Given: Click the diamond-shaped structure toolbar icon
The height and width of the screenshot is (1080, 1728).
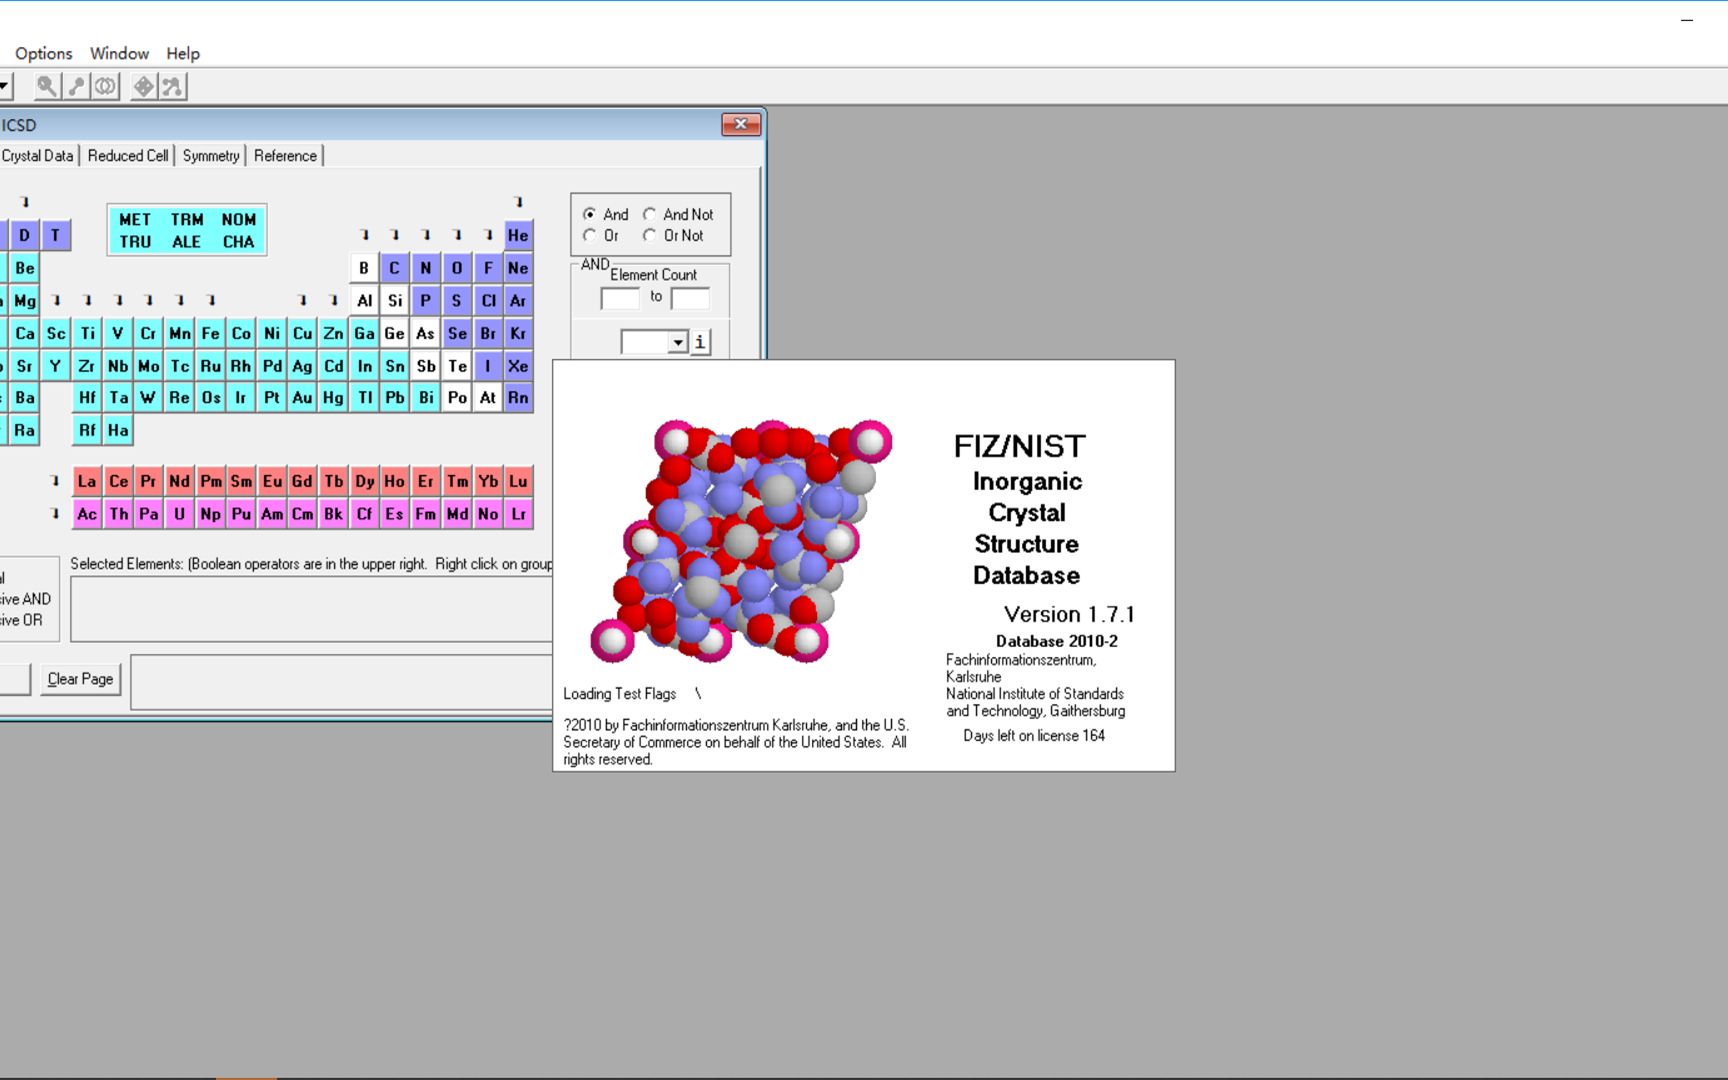Looking at the screenshot, I should [x=144, y=87].
